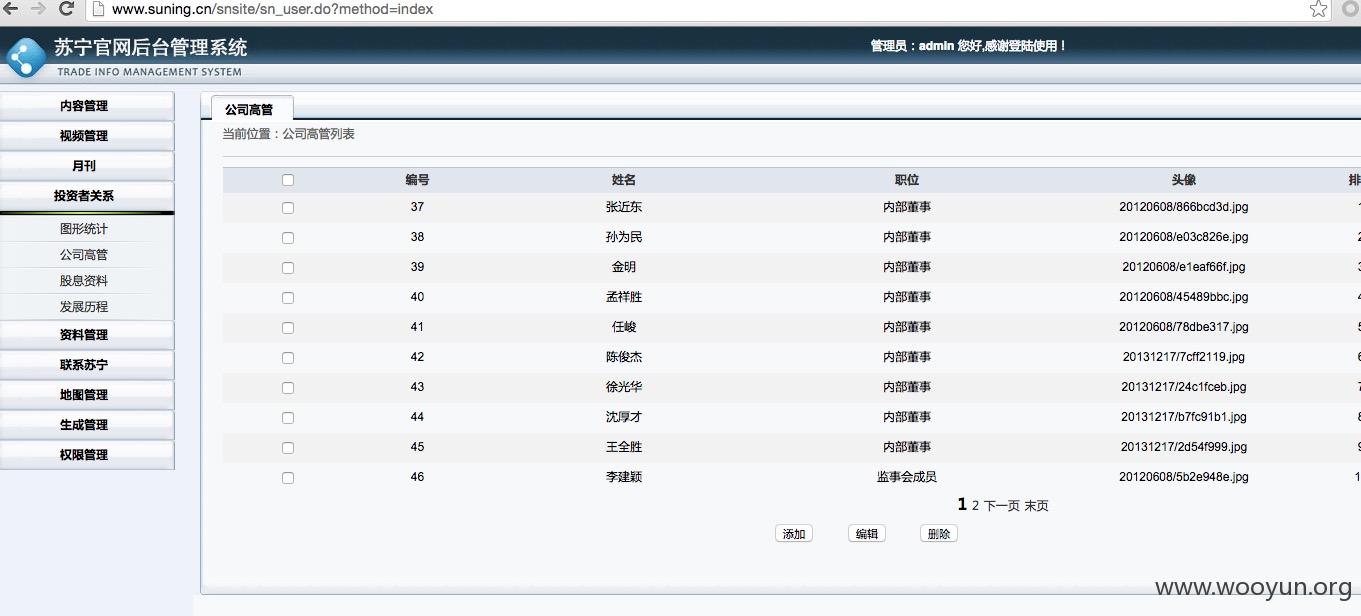Open the 发展历程 submenu item
The height and width of the screenshot is (616, 1361).
tap(84, 307)
